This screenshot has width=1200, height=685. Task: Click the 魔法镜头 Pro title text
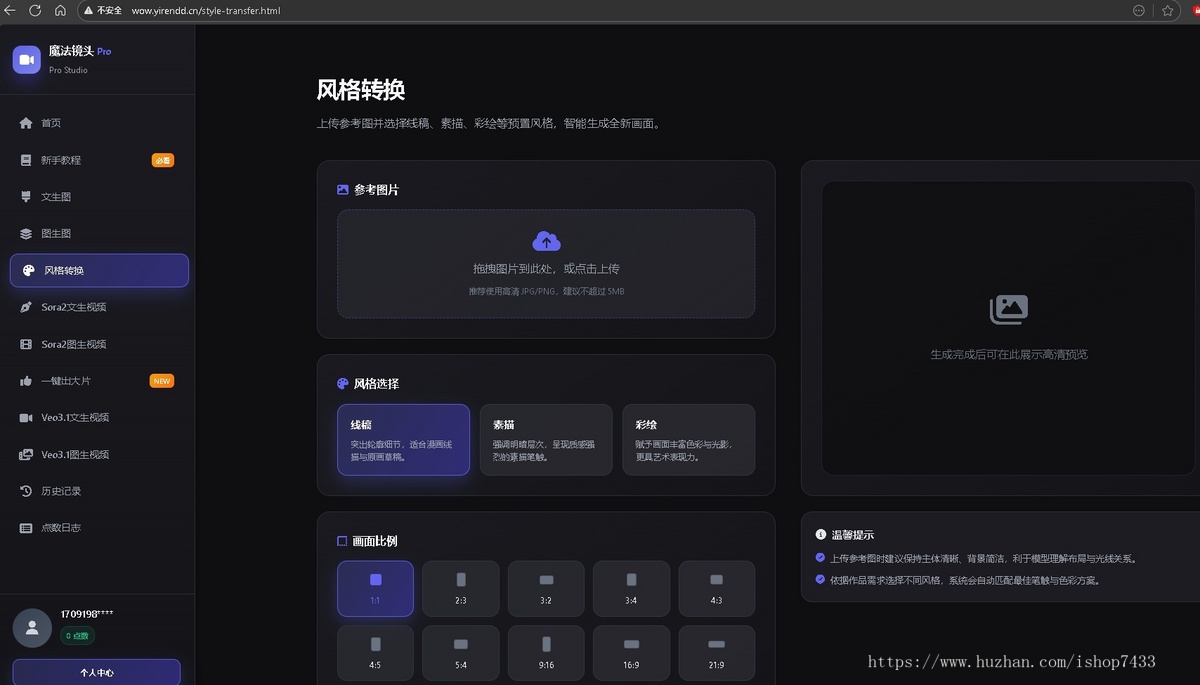80,51
